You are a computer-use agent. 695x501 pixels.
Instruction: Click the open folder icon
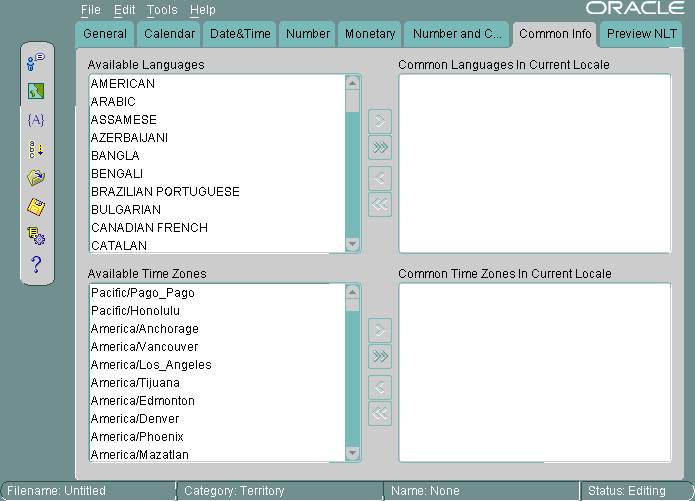[x=36, y=178]
